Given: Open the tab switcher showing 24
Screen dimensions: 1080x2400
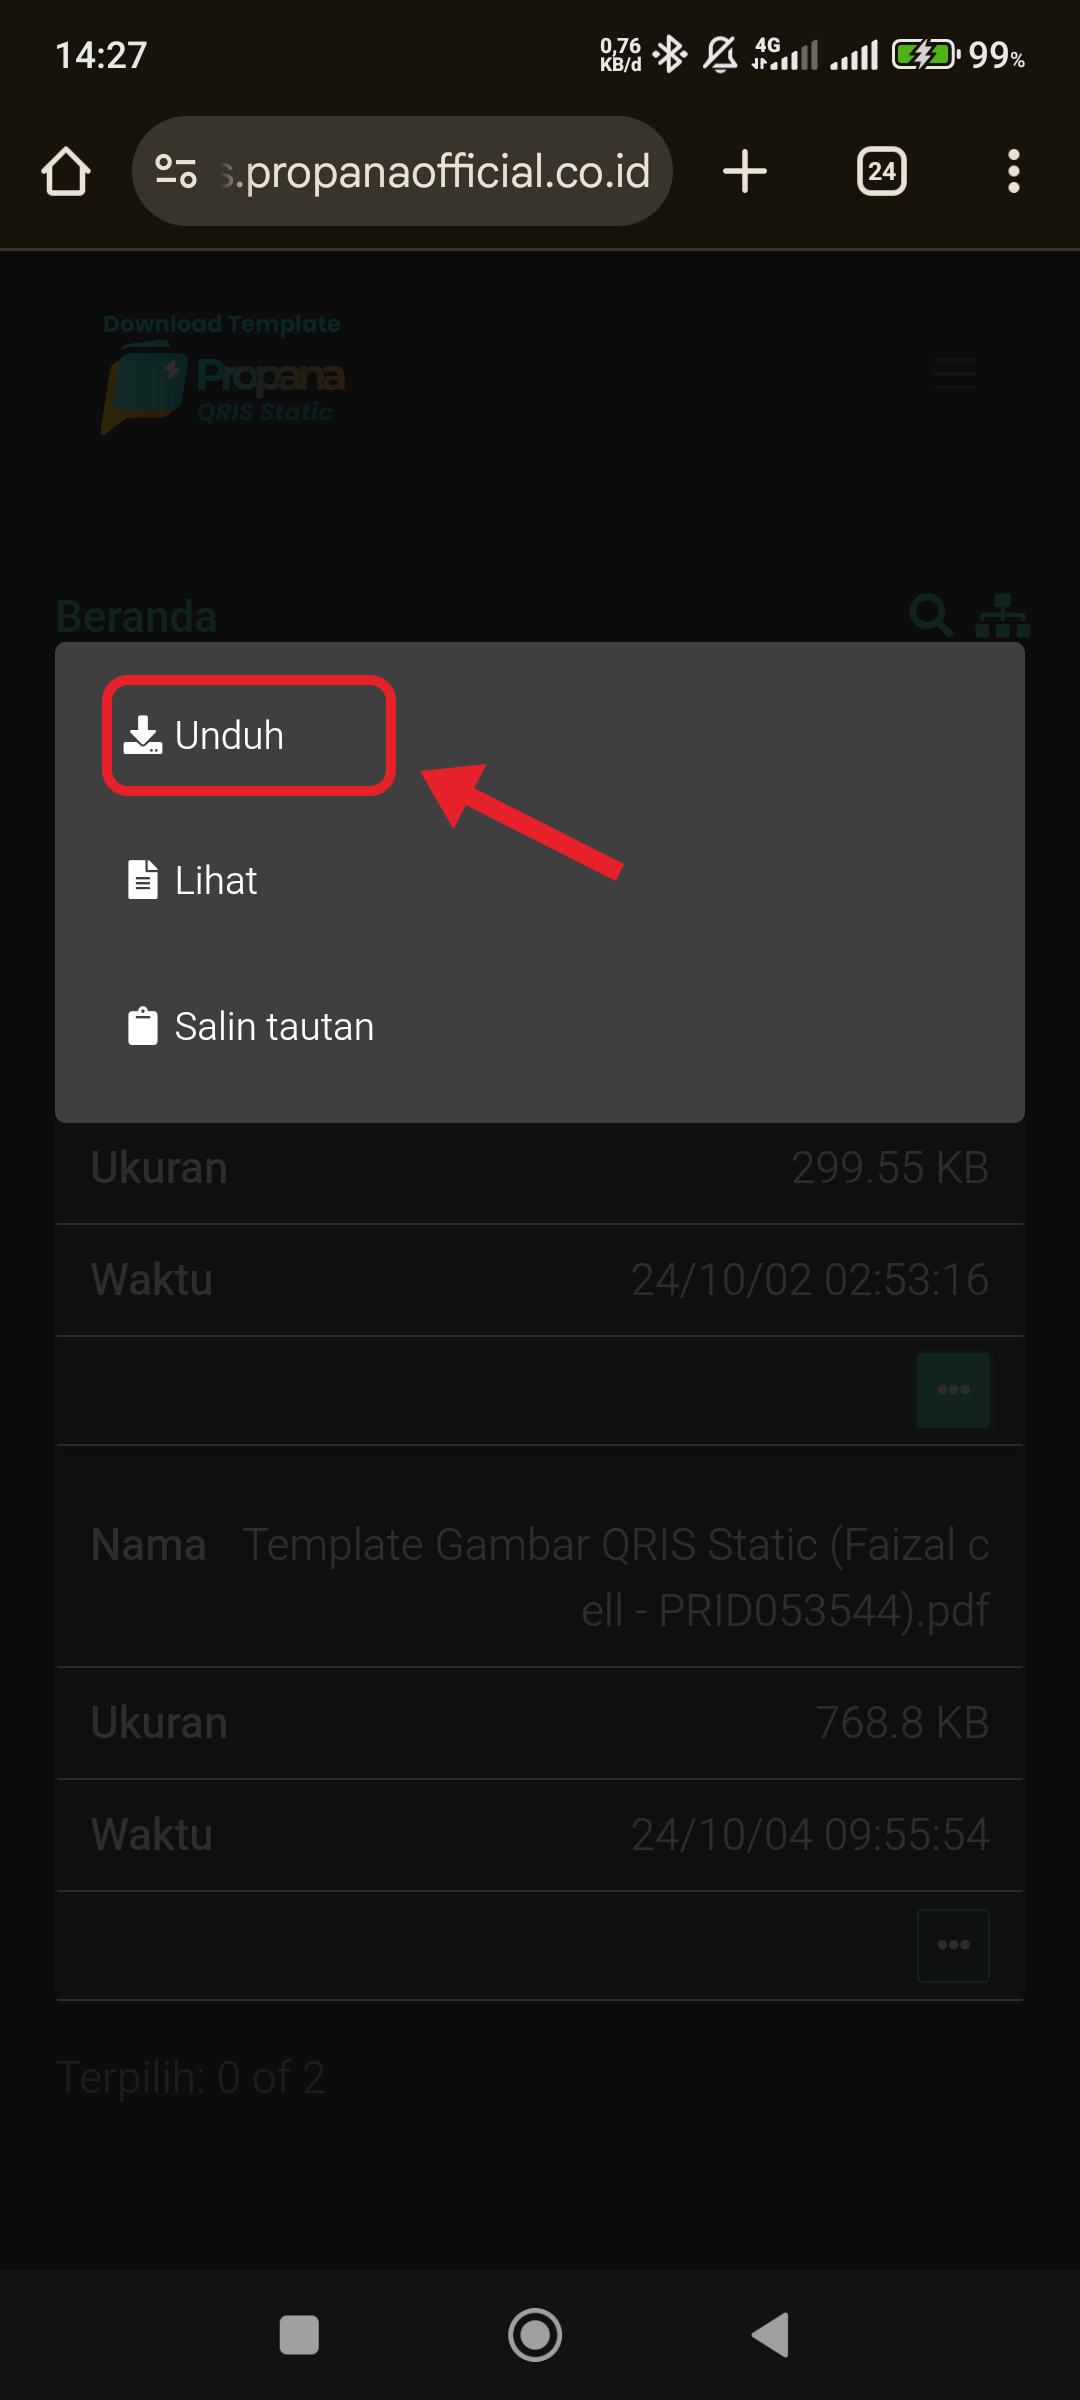Looking at the screenshot, I should tap(882, 171).
